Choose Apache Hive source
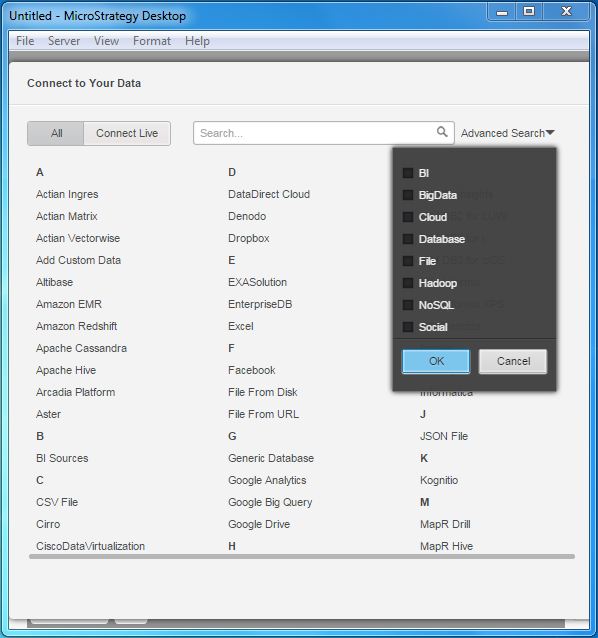 (66, 370)
